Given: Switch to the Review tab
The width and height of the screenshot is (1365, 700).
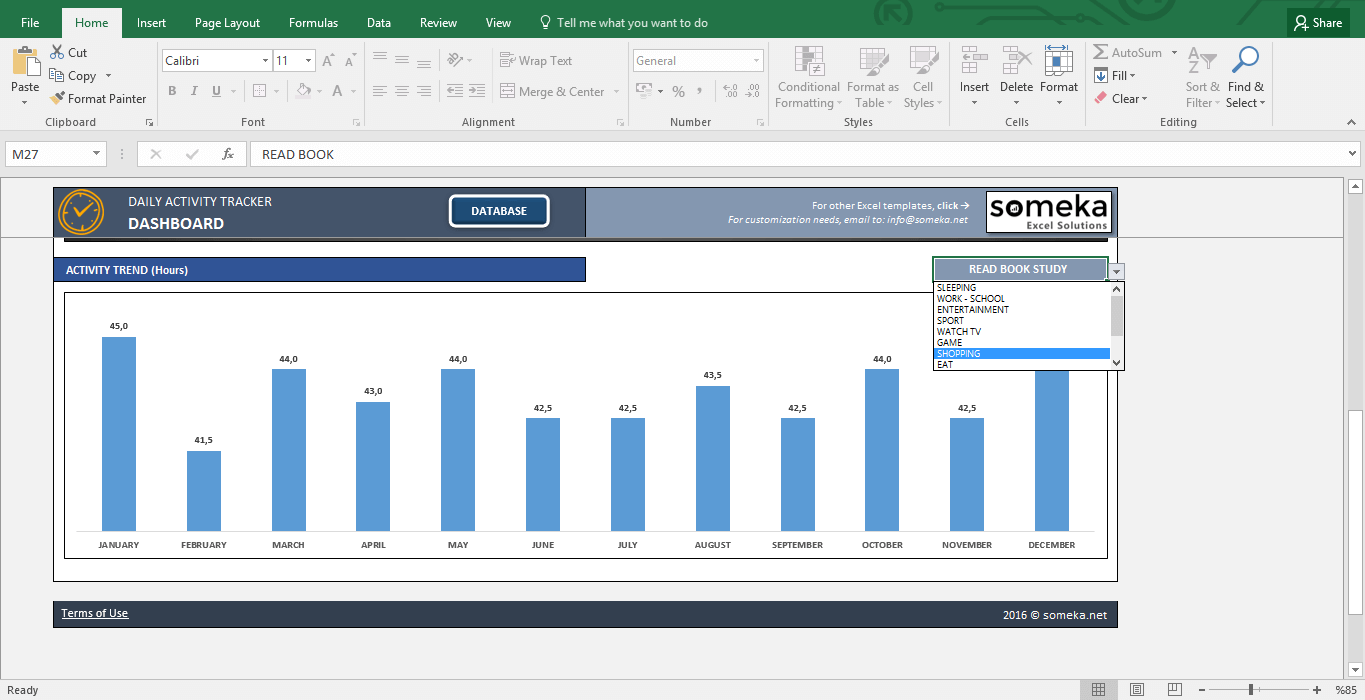Looking at the screenshot, I should click(438, 22).
